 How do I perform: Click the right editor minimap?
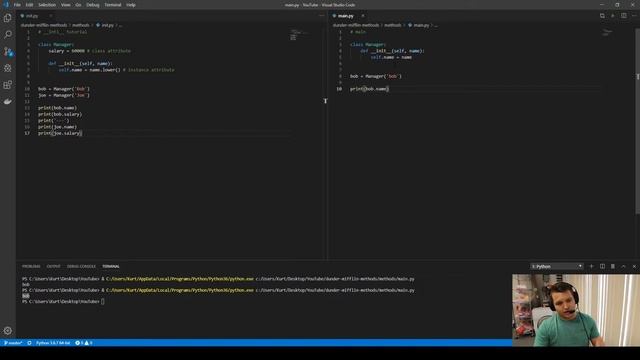(x=608, y=33)
